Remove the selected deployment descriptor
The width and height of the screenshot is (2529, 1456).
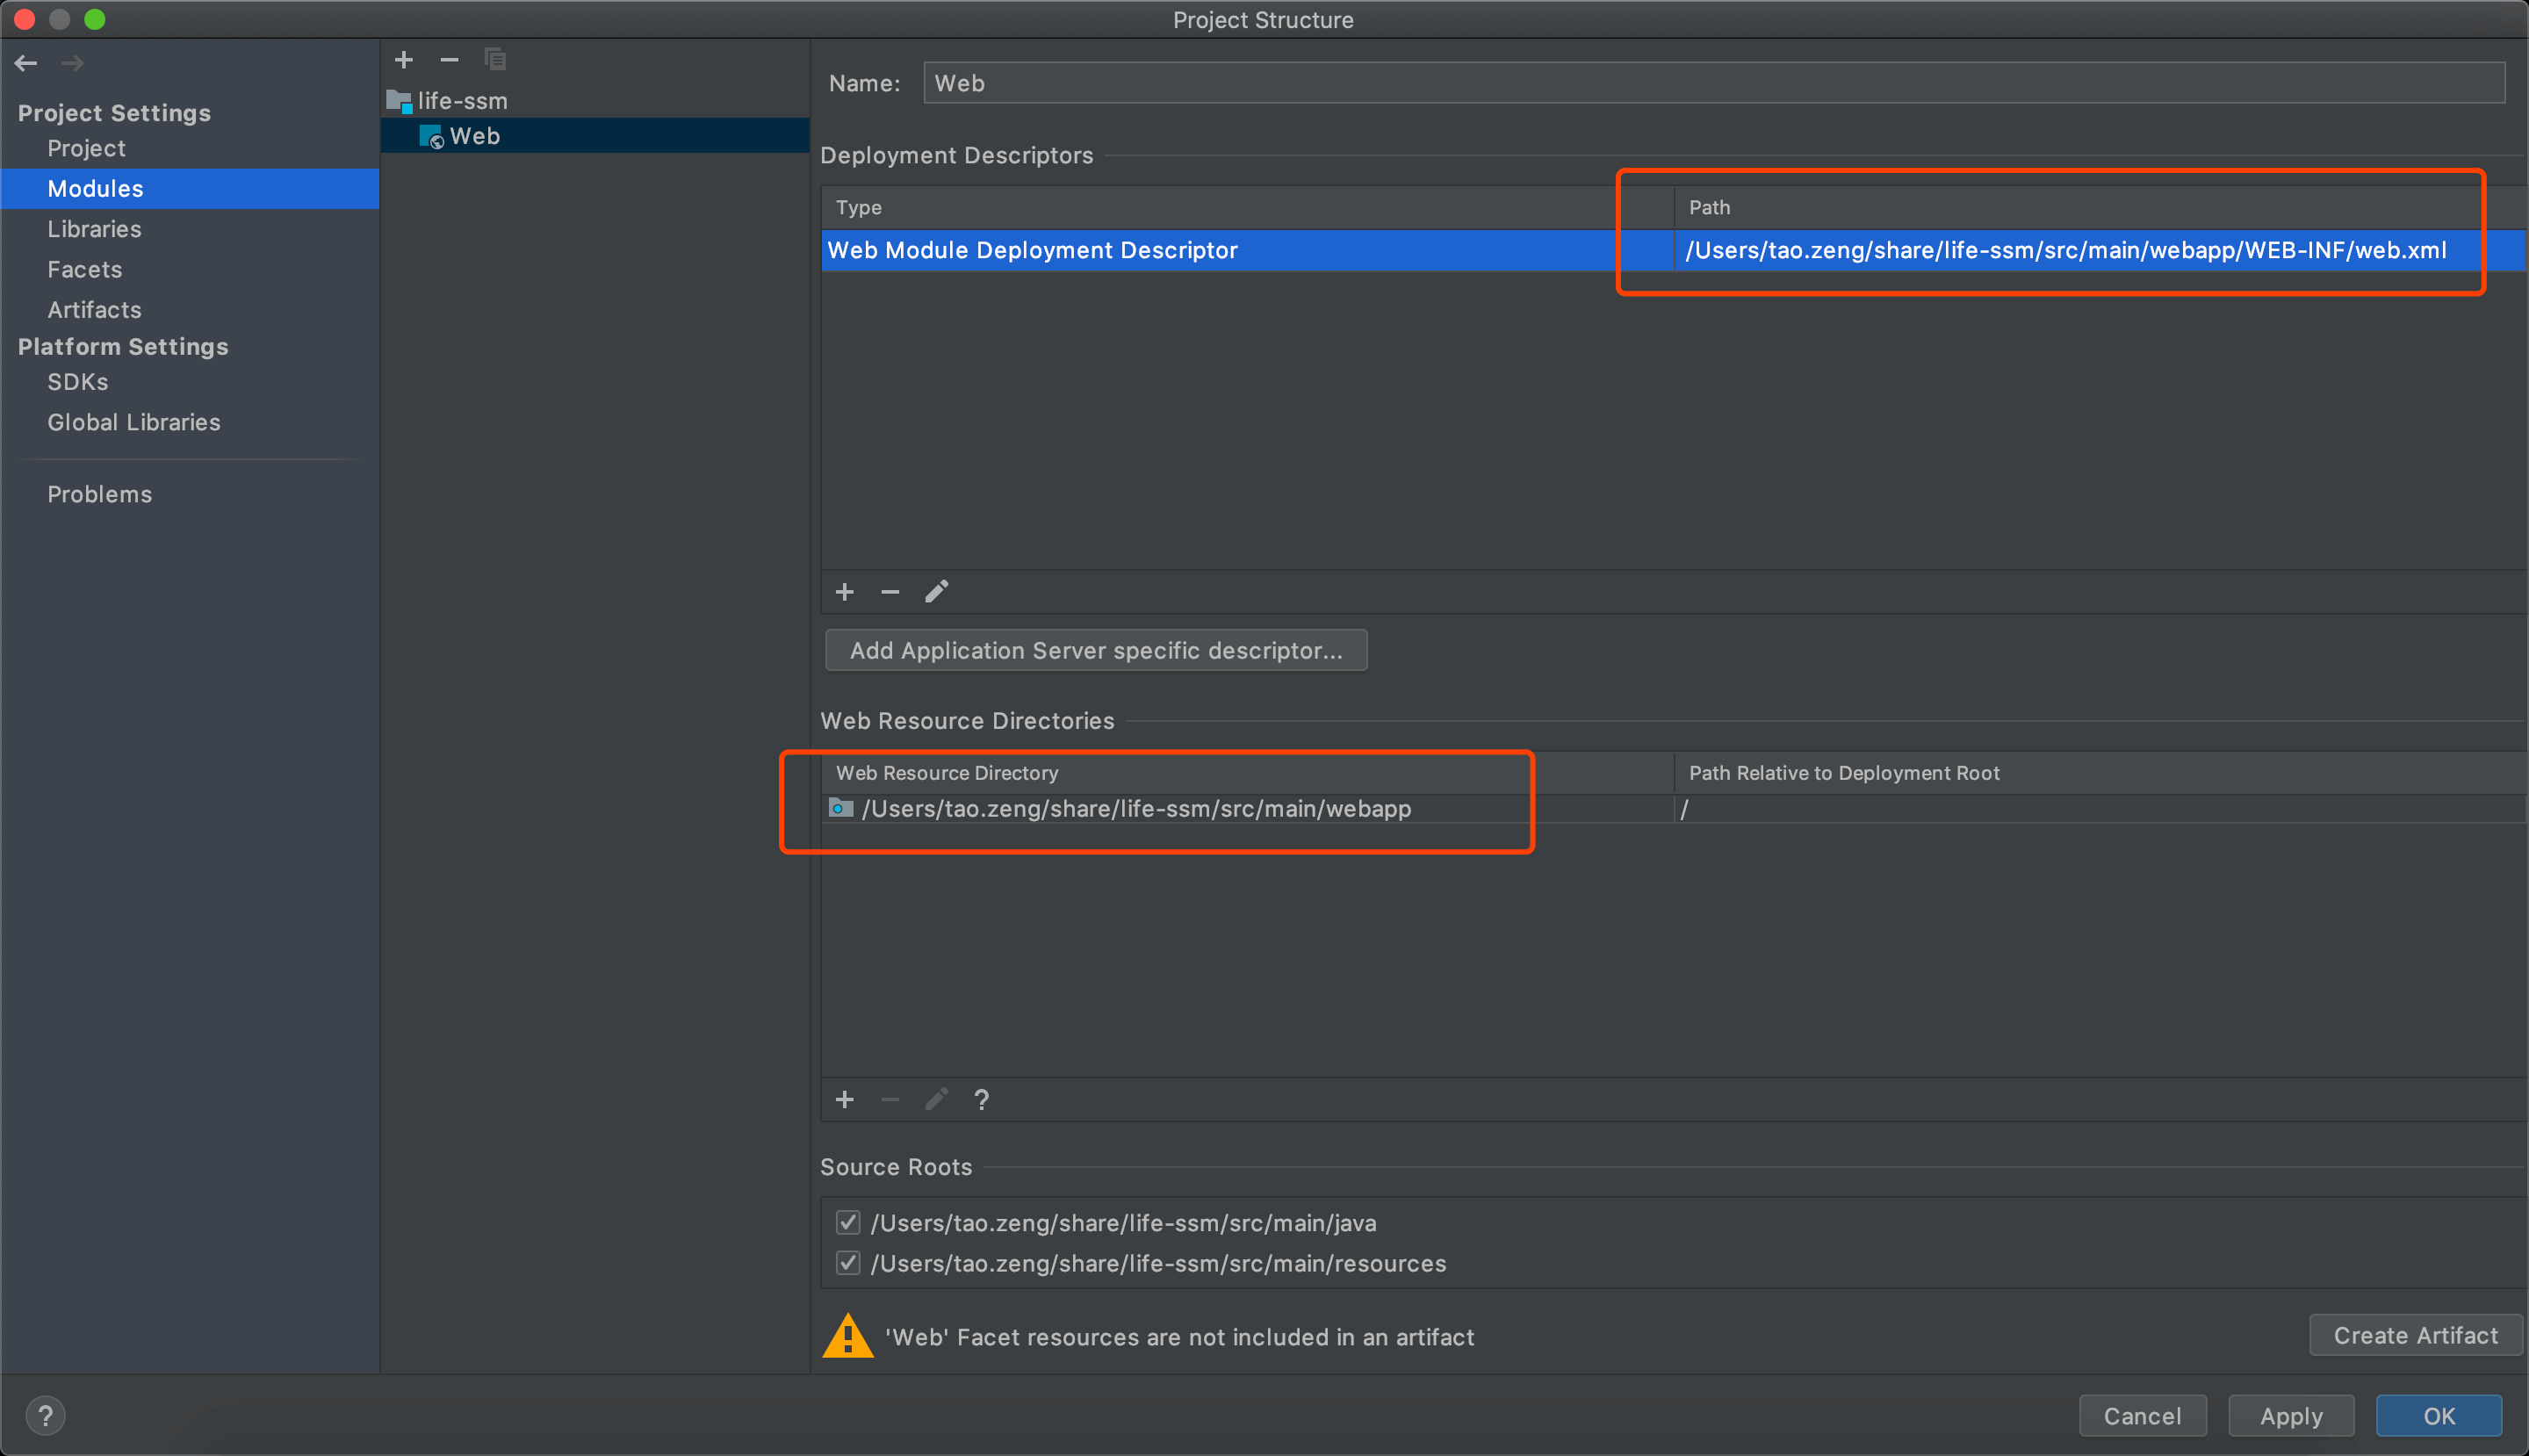(890, 592)
